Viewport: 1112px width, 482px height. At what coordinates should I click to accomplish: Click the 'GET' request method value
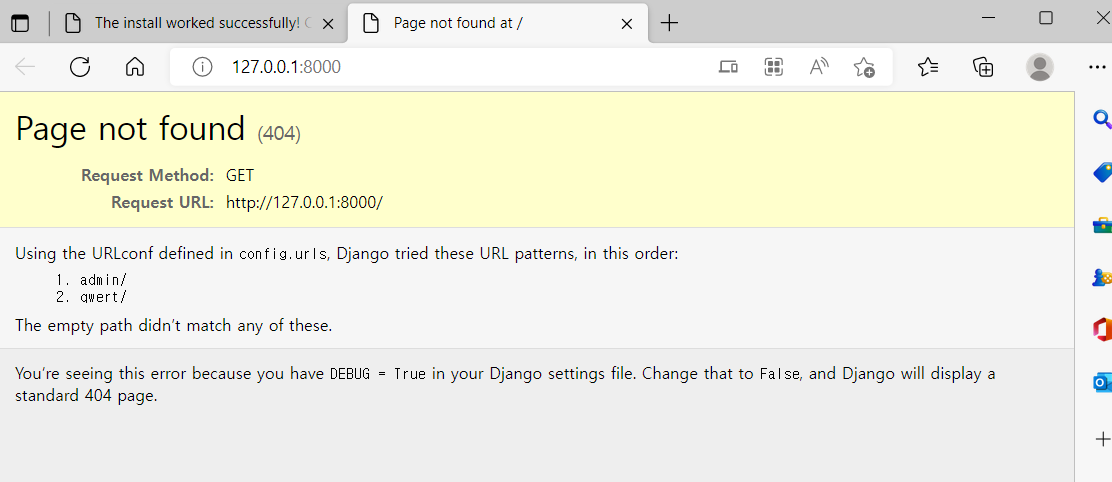point(240,175)
